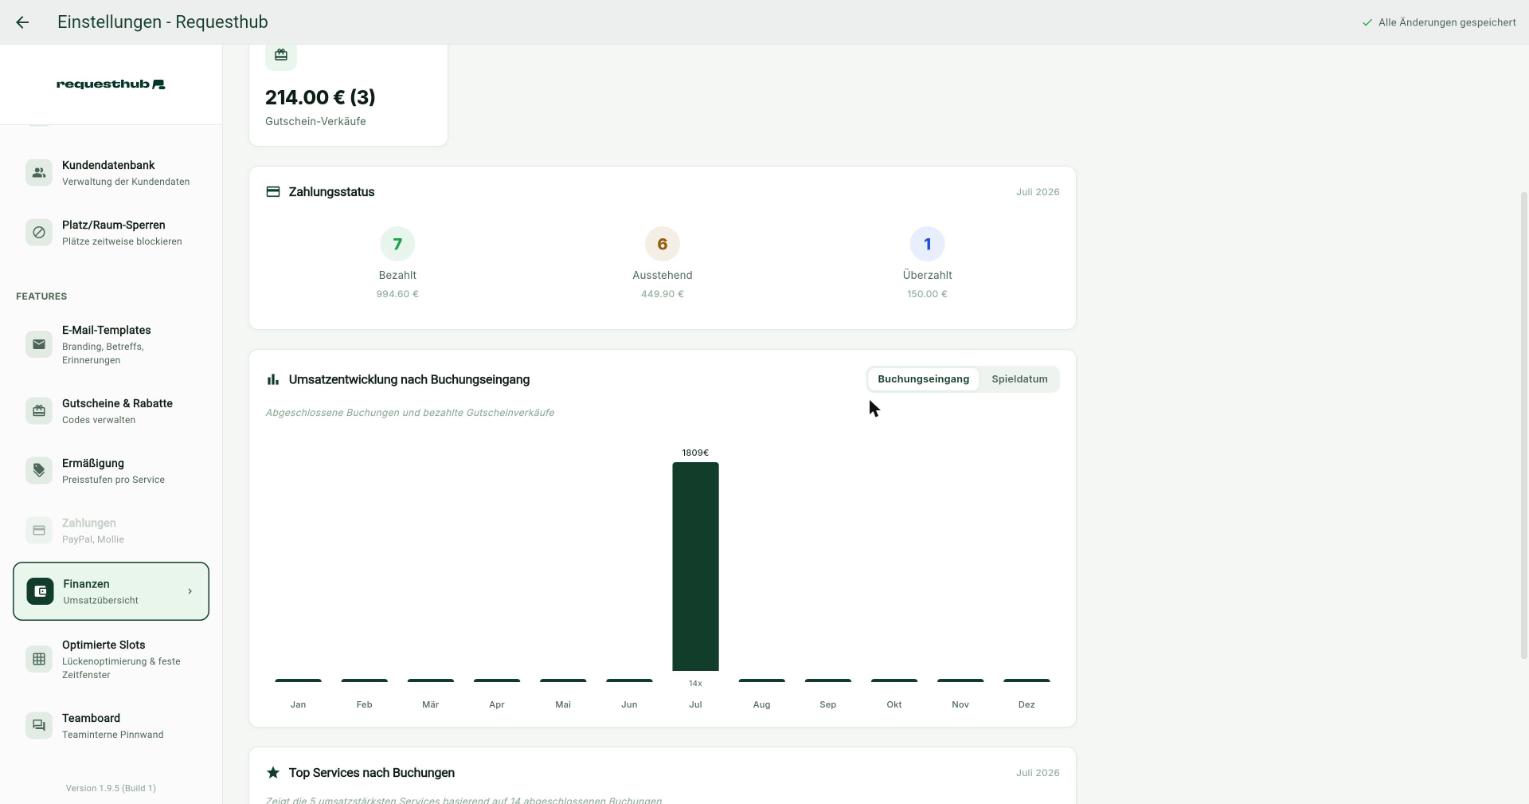
Task: Click the Dez bar in chart
Action: point(1026,681)
